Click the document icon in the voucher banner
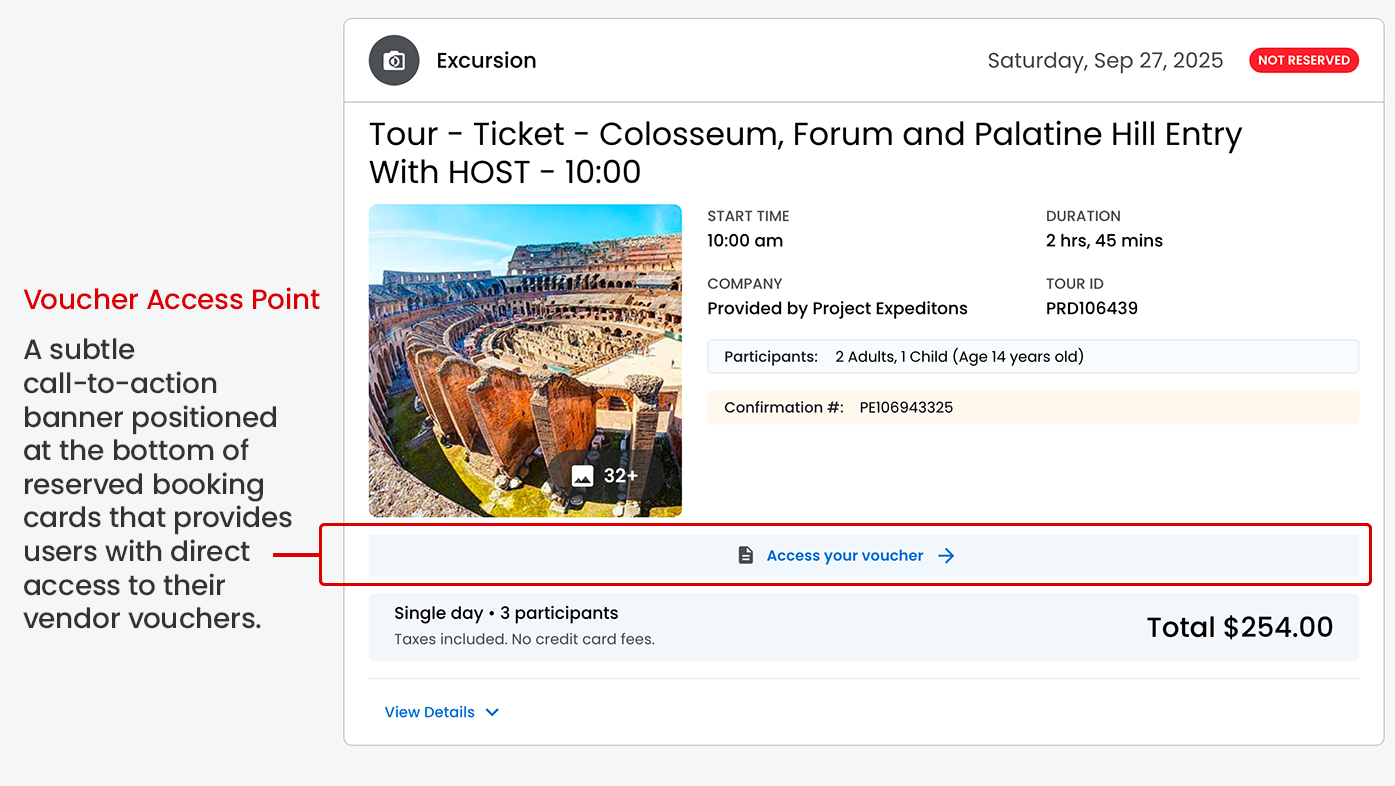 746,555
